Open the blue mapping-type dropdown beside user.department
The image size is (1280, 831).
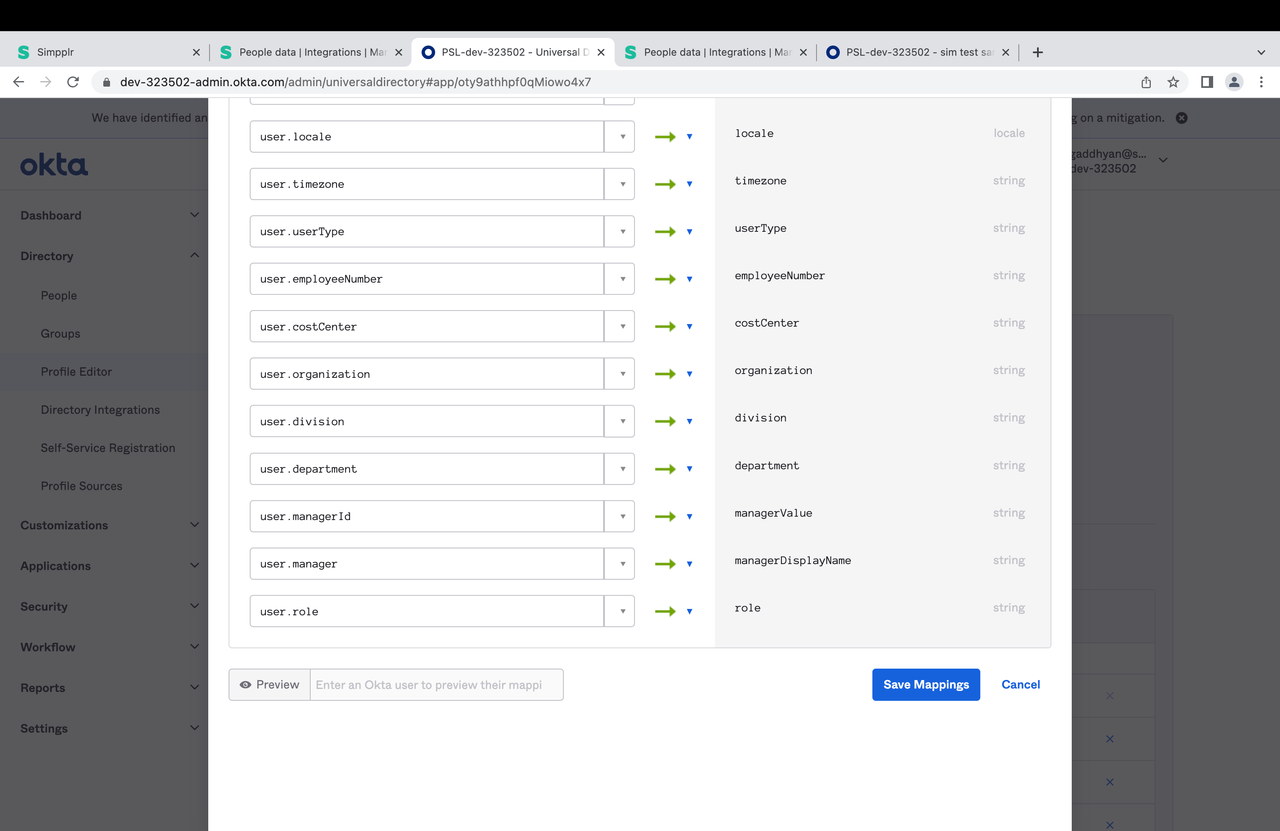(689, 468)
